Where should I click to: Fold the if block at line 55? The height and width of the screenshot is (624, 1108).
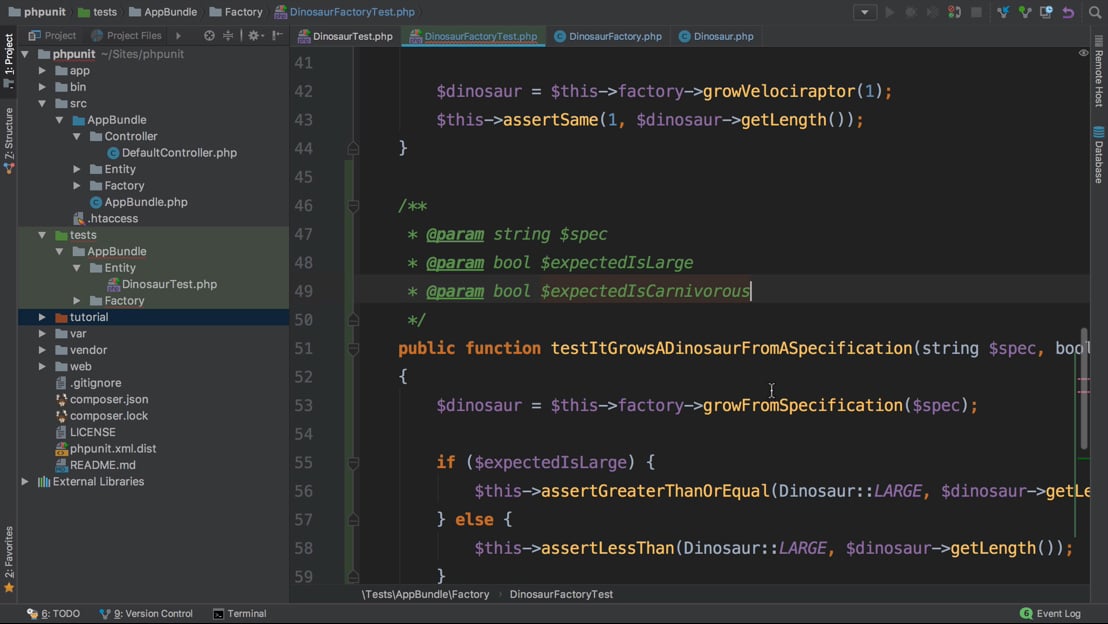point(353,463)
